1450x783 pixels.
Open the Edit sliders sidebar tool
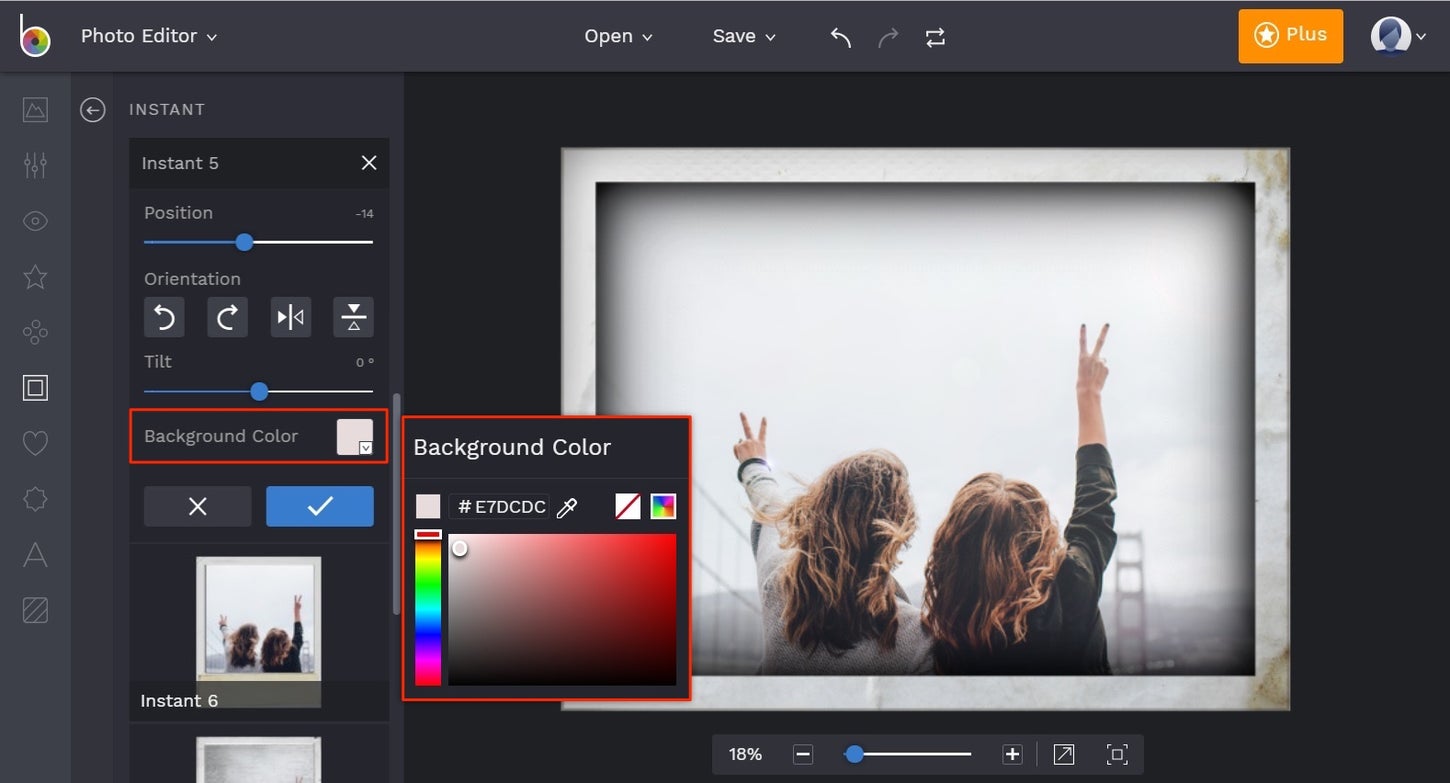point(35,165)
